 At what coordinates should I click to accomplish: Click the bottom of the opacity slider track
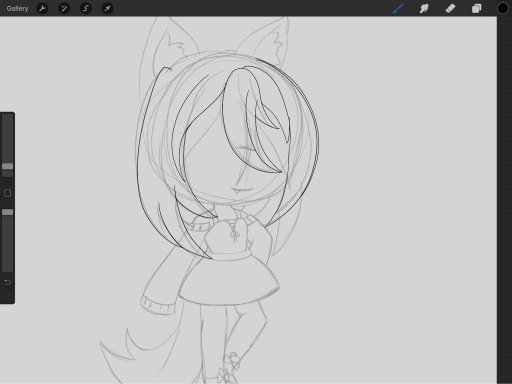tap(7, 268)
